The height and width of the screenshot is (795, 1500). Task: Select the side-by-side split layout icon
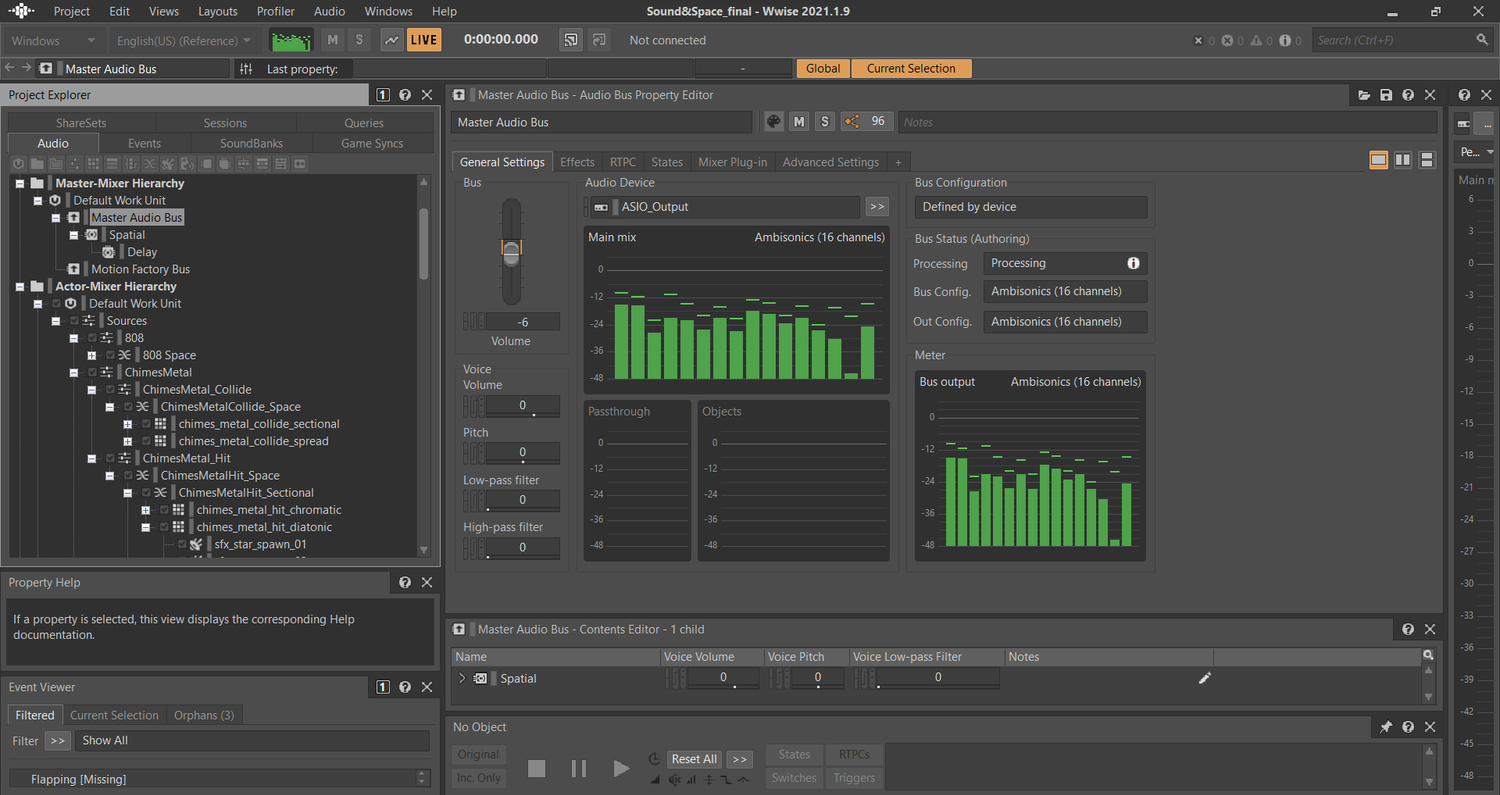(1403, 160)
